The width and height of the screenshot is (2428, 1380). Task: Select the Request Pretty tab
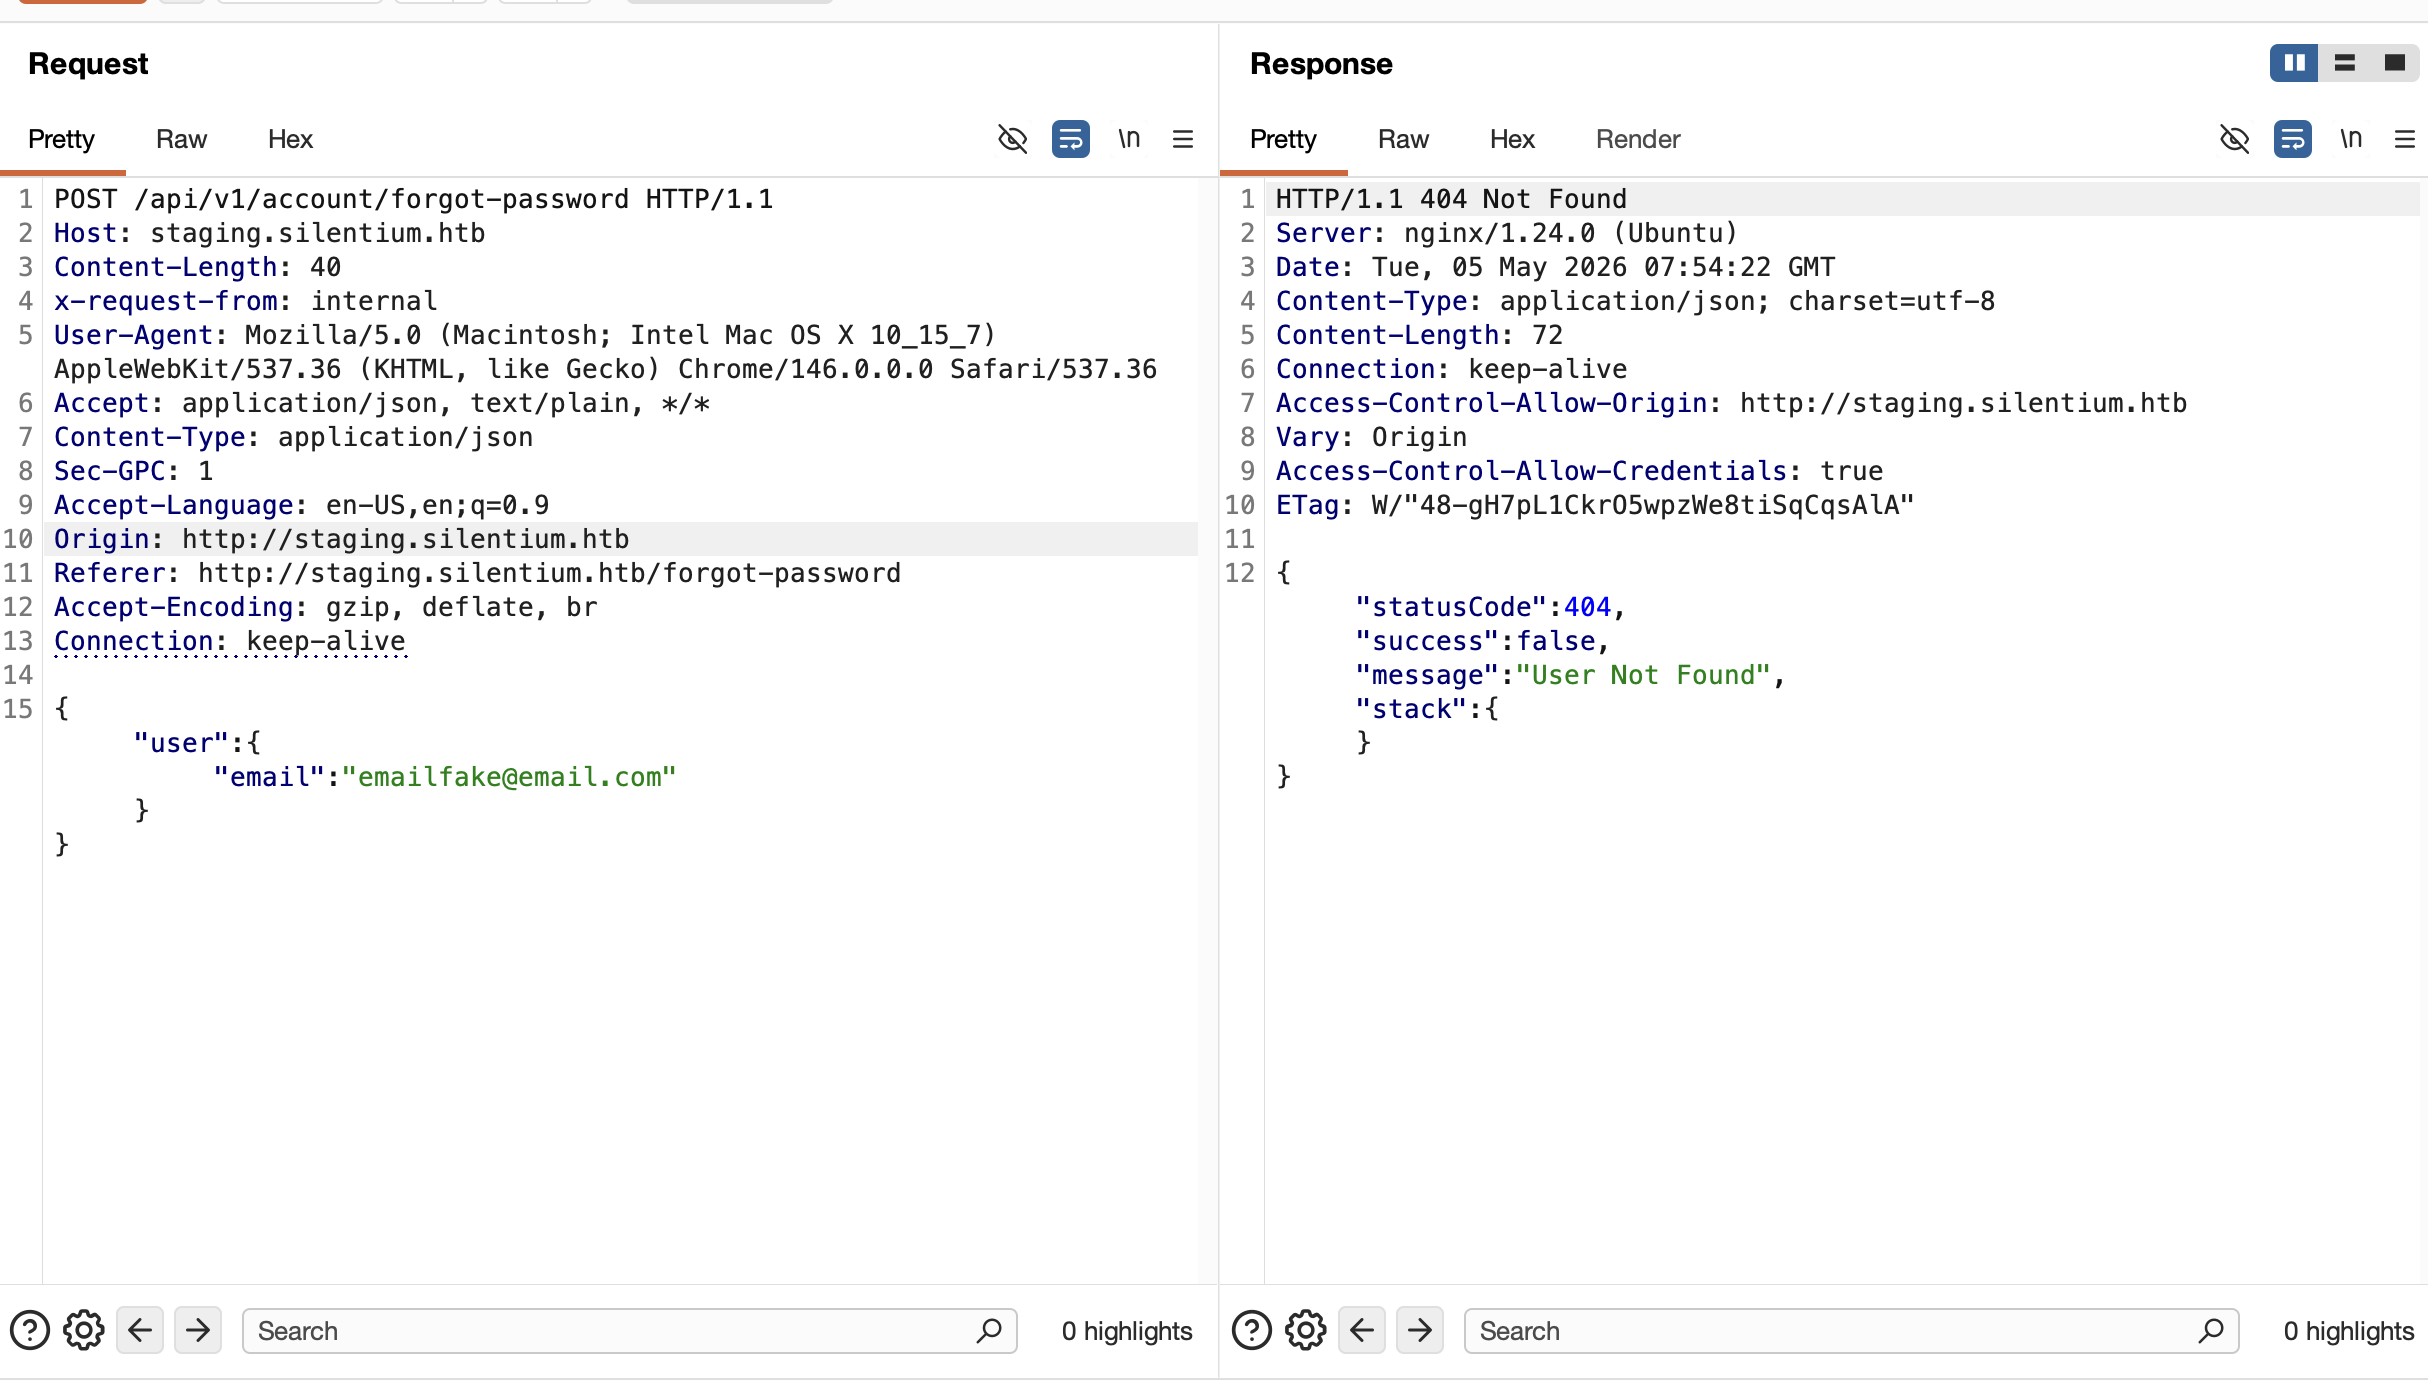coord(61,139)
